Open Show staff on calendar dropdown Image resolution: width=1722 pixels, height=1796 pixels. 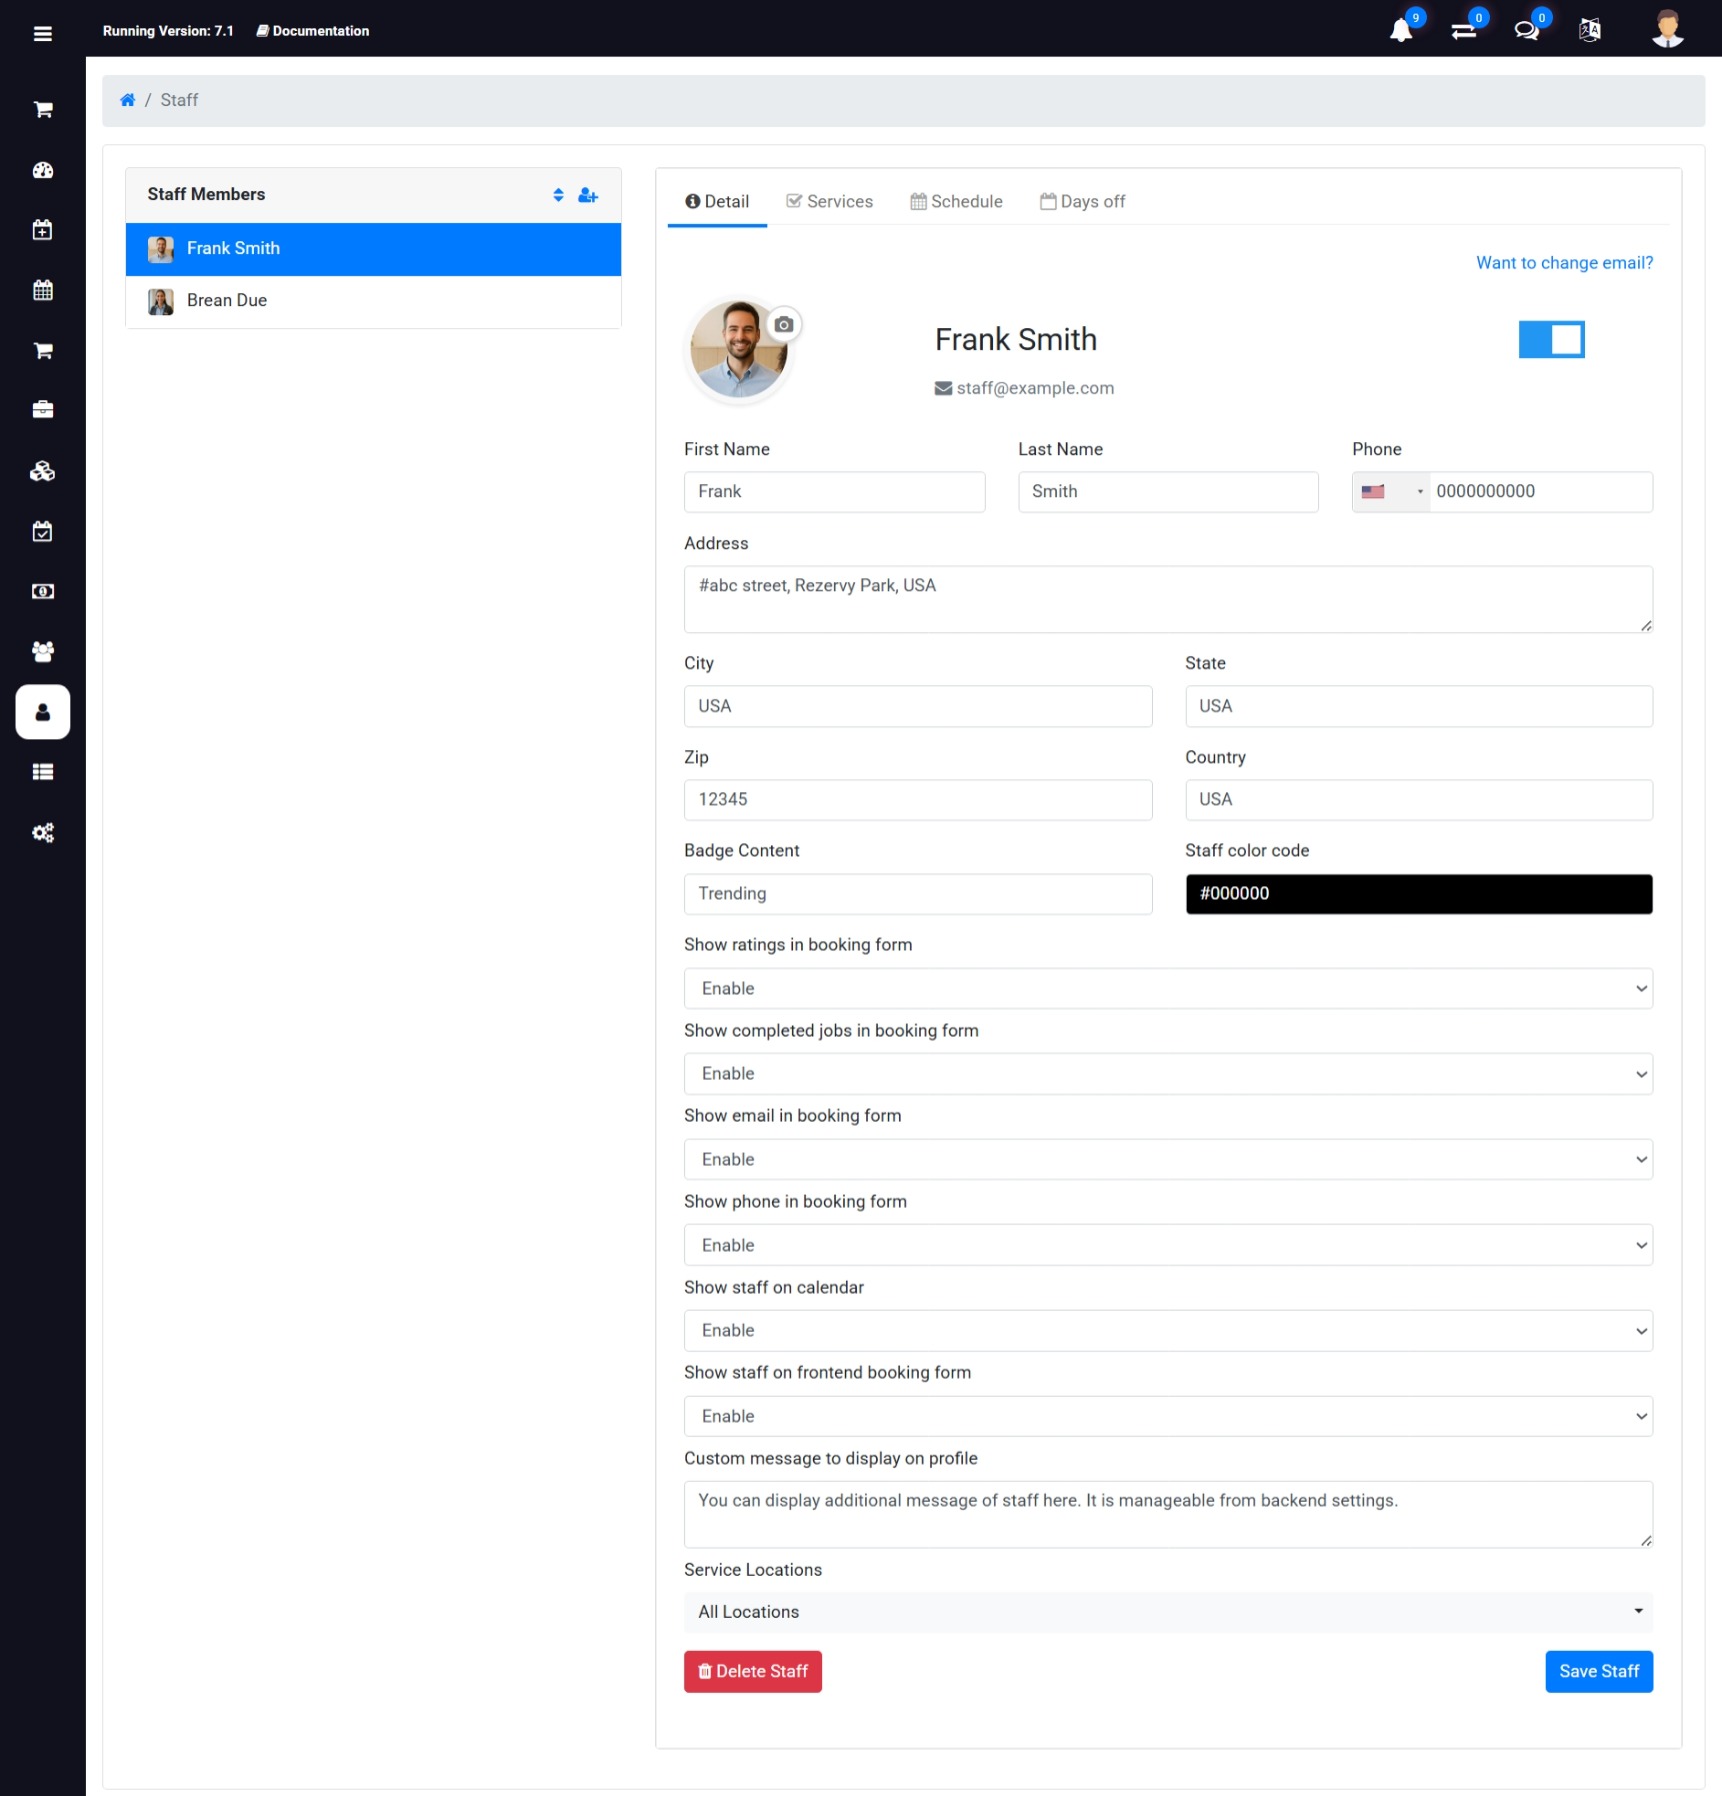pos(1167,1330)
